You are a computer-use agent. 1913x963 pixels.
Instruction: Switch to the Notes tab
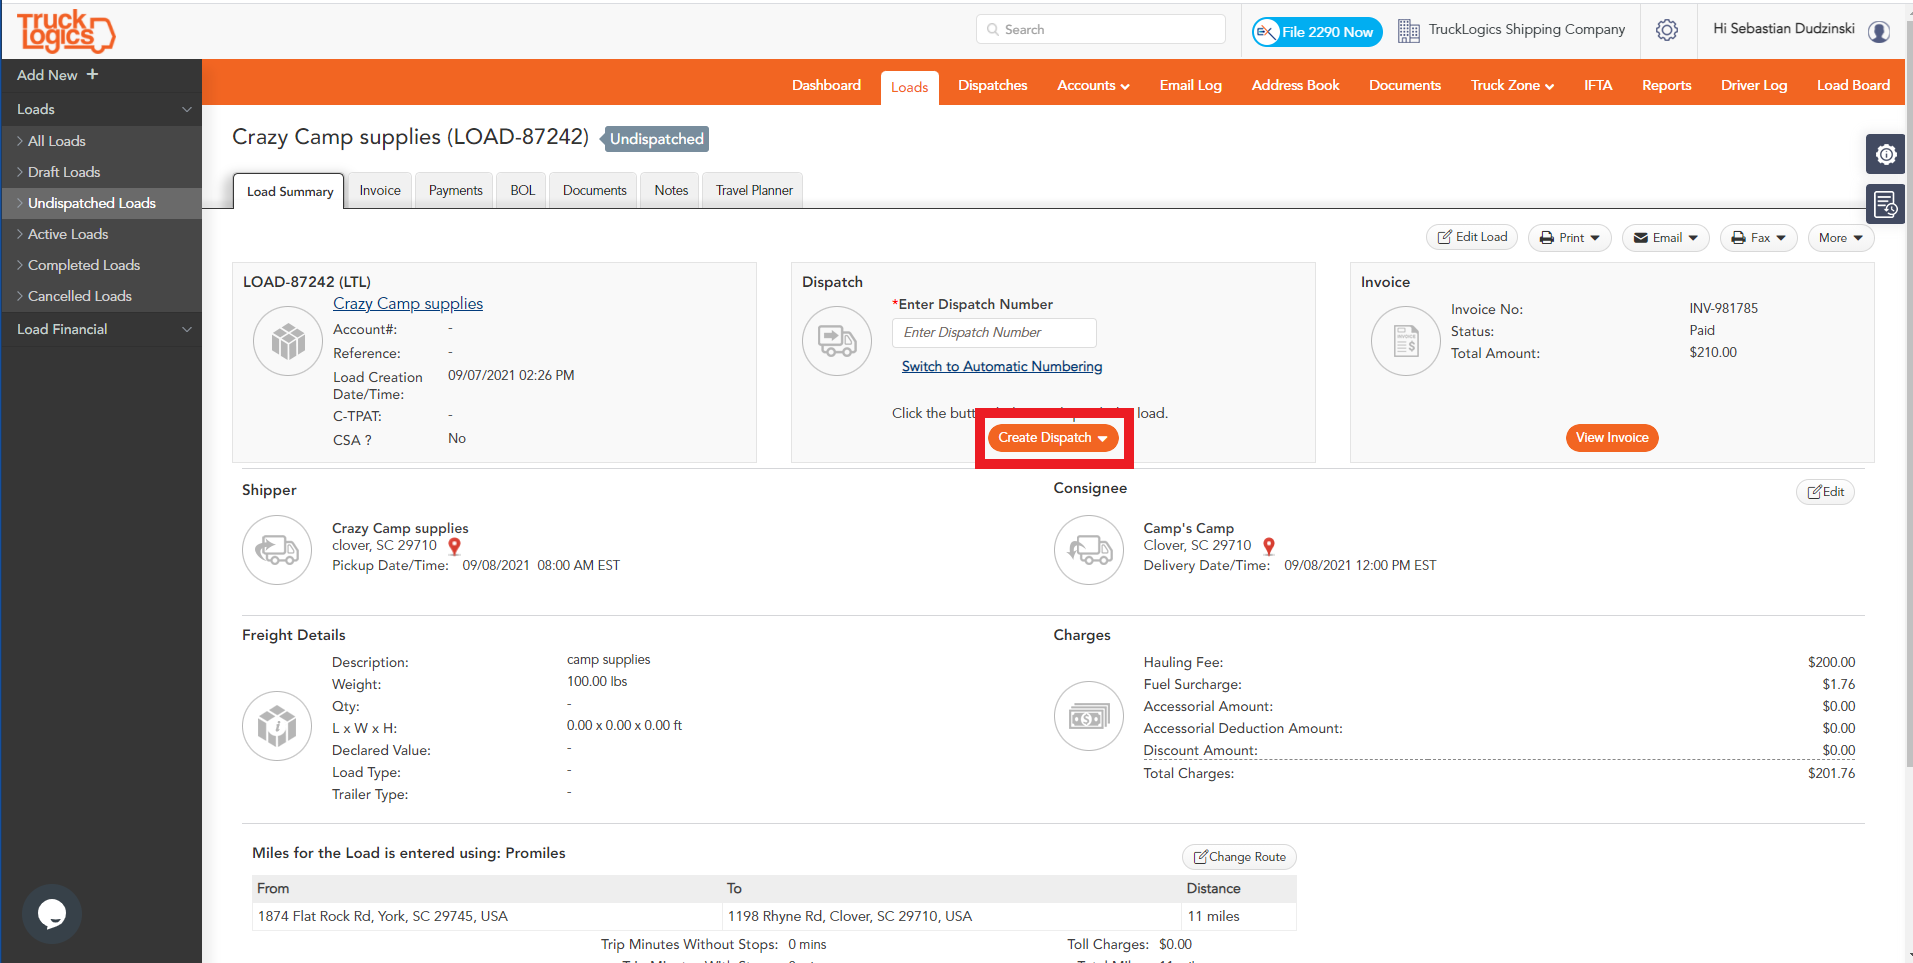tap(671, 190)
